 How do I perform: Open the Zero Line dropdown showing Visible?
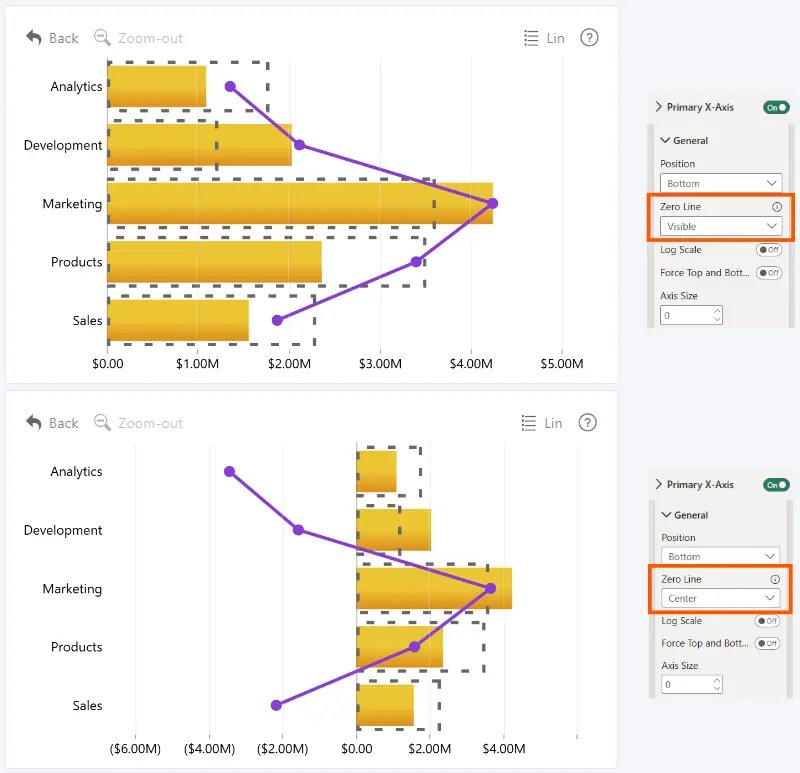[721, 227]
